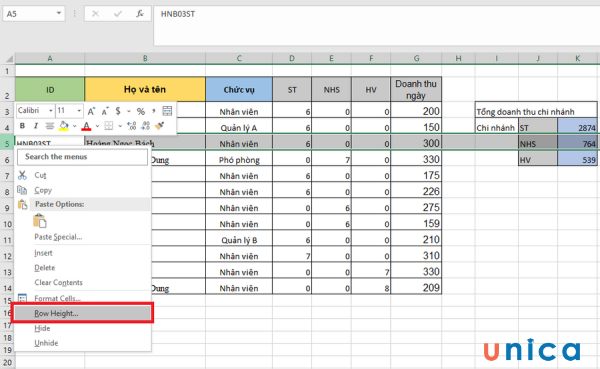The height and width of the screenshot is (369, 600).
Task: Select row 10 header
Action: (x=8, y=224)
